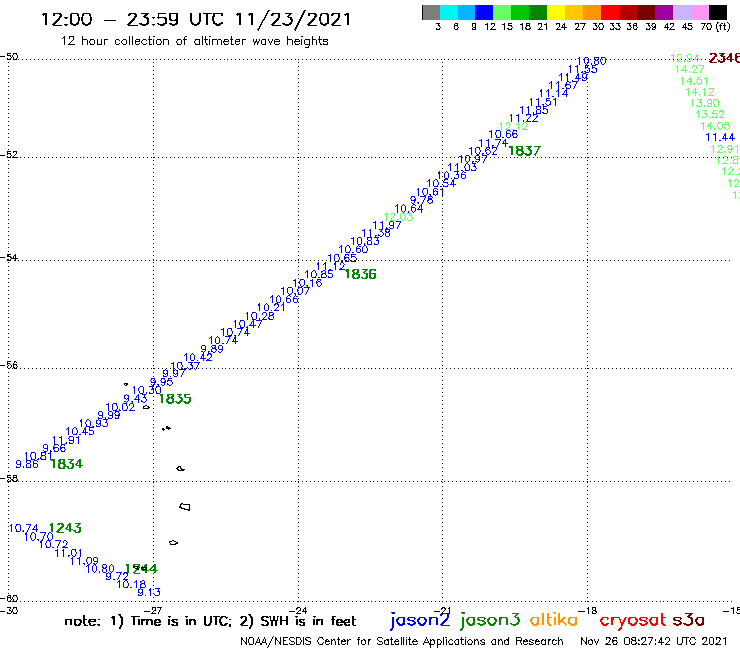Click the -50 latitude axis label
This screenshot has height=650, width=740.
coord(9,57)
